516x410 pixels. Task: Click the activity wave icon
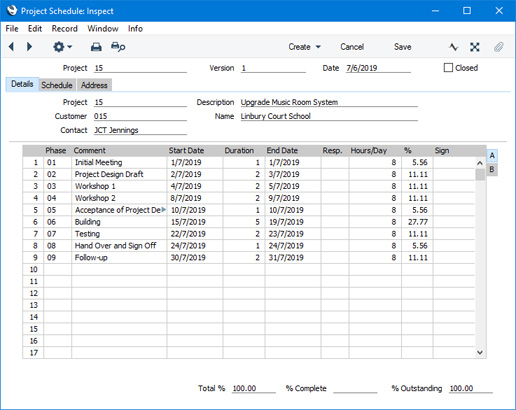453,47
